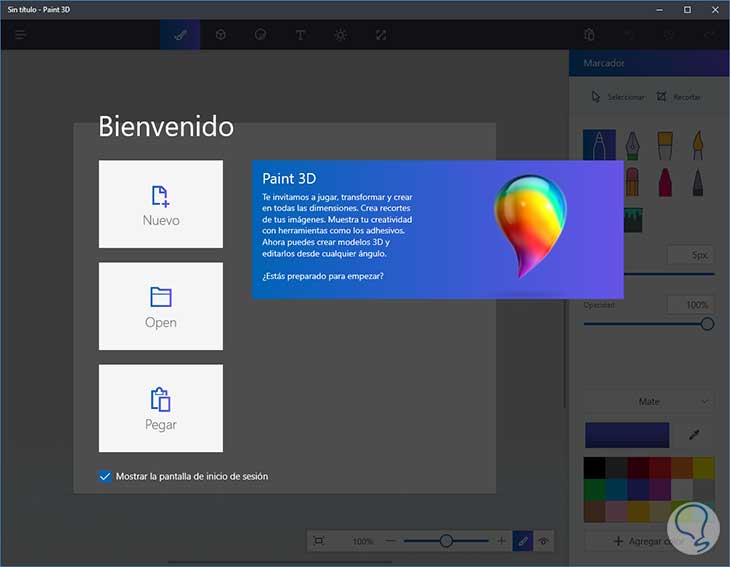Pick the Eyedropper color picker
This screenshot has height=567, width=730.
694,435
